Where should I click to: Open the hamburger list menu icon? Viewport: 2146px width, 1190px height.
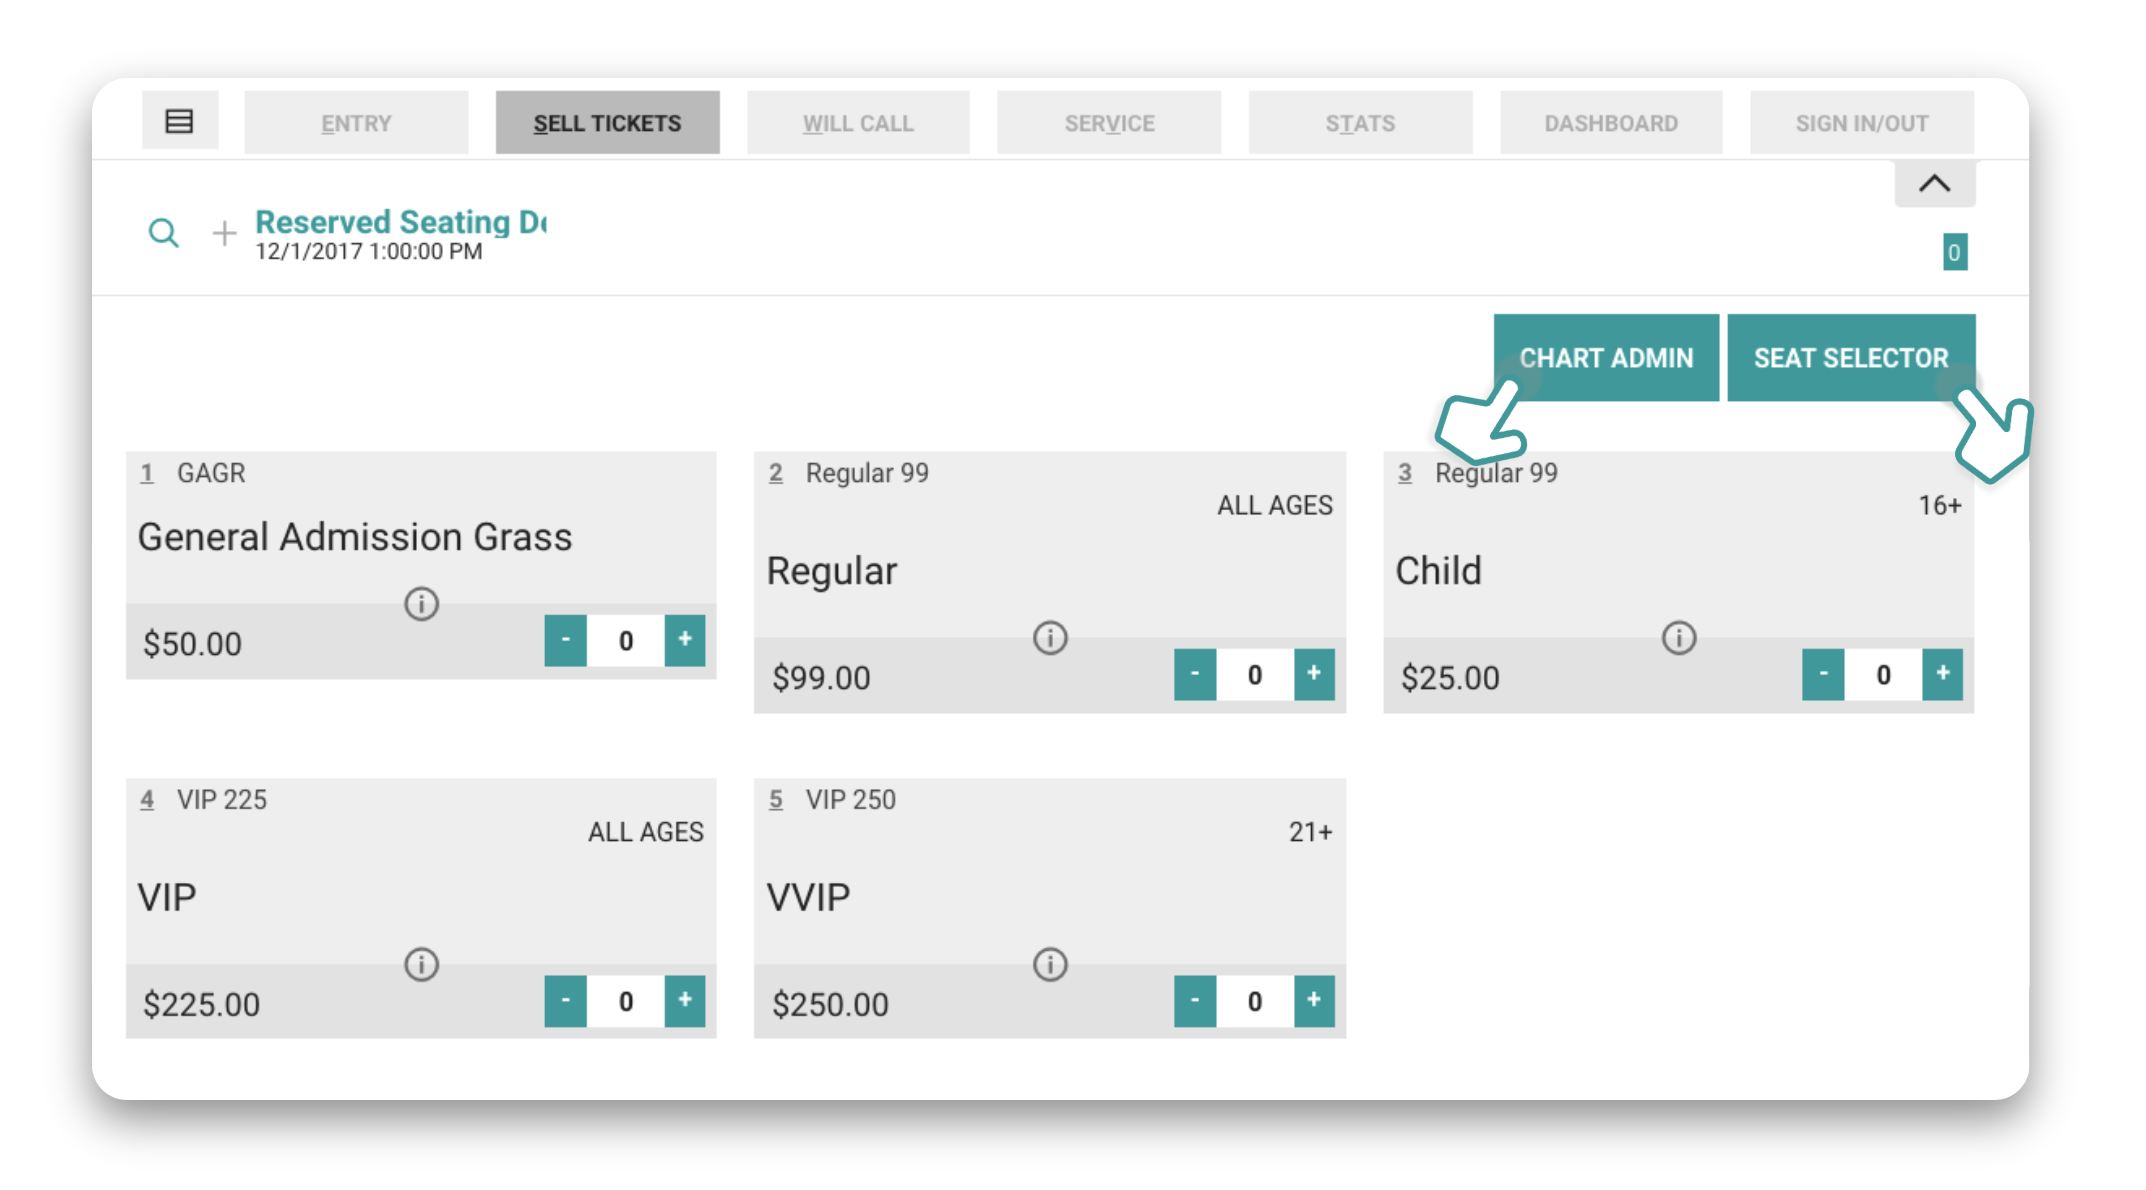[180, 121]
